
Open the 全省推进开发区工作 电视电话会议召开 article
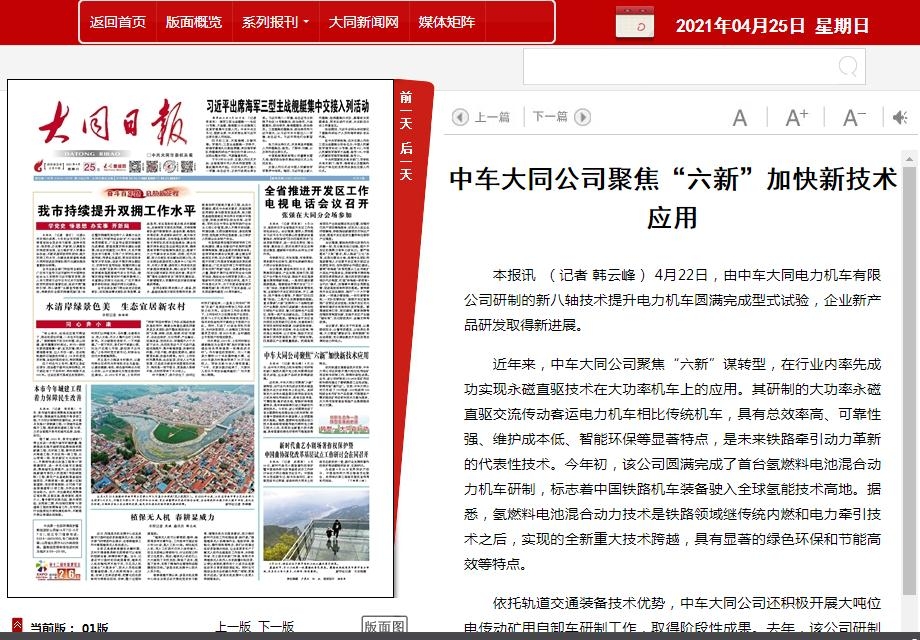click(316, 197)
